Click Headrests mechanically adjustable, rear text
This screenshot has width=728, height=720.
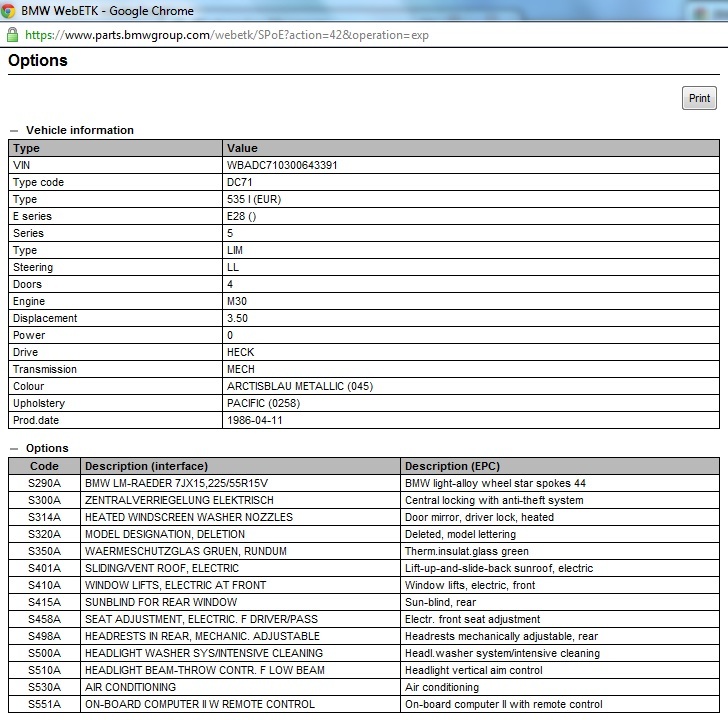click(x=501, y=636)
